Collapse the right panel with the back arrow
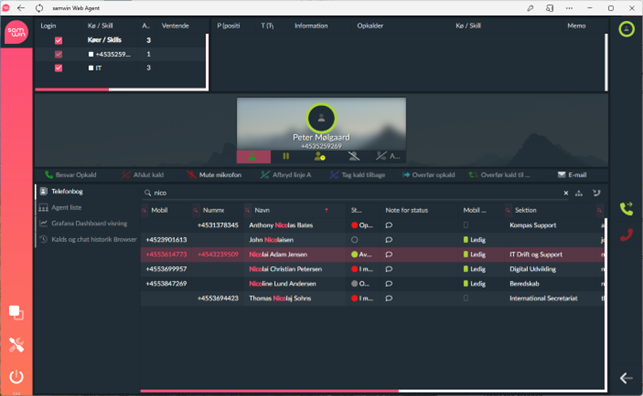Image resolution: width=643 pixels, height=396 pixels. click(x=626, y=378)
